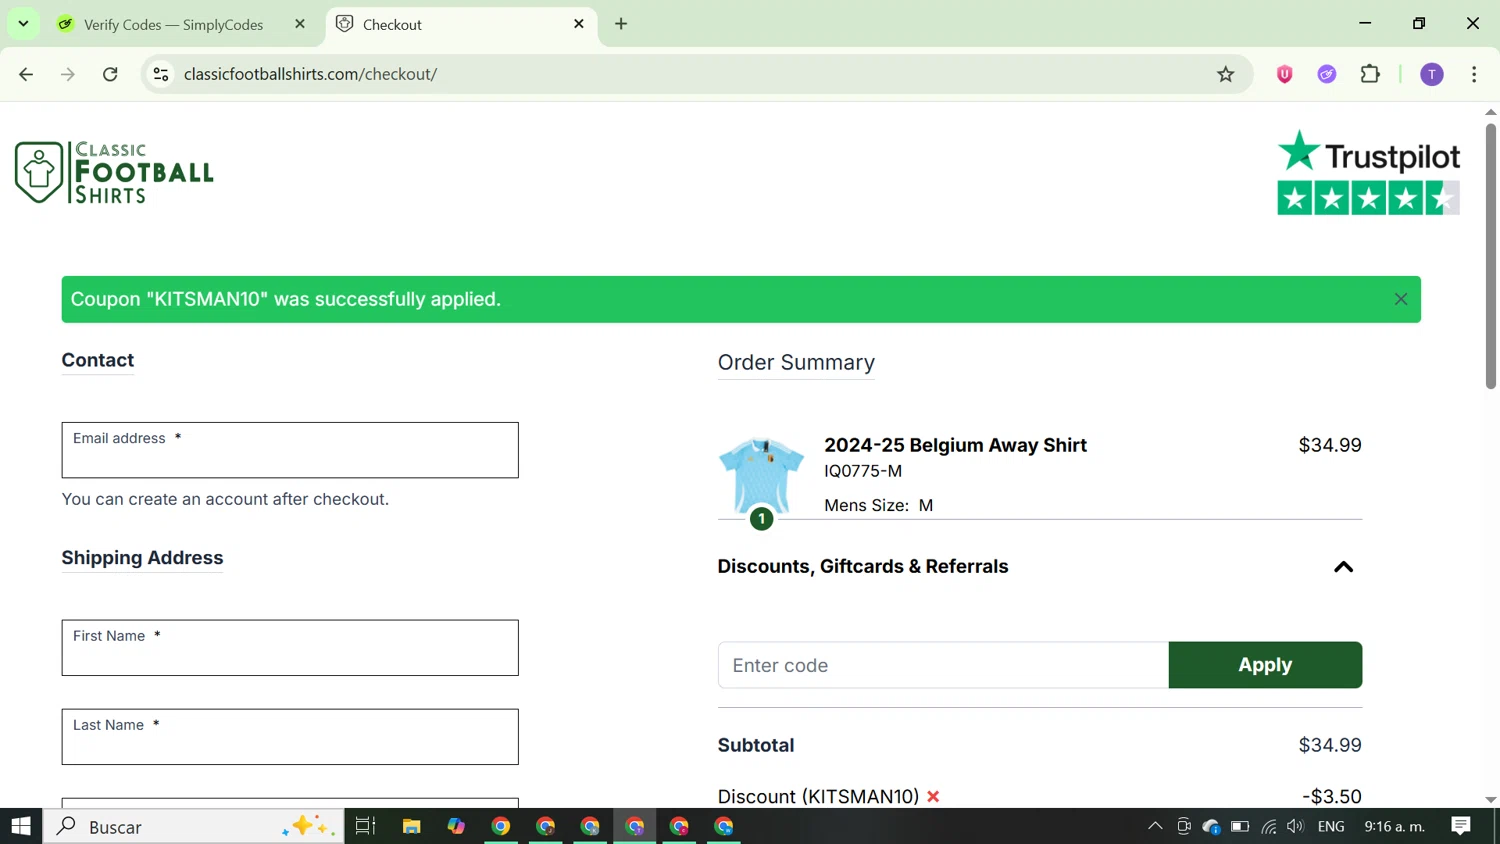1500x844 pixels.
Task: Open the volume tray icon
Action: (1295, 826)
